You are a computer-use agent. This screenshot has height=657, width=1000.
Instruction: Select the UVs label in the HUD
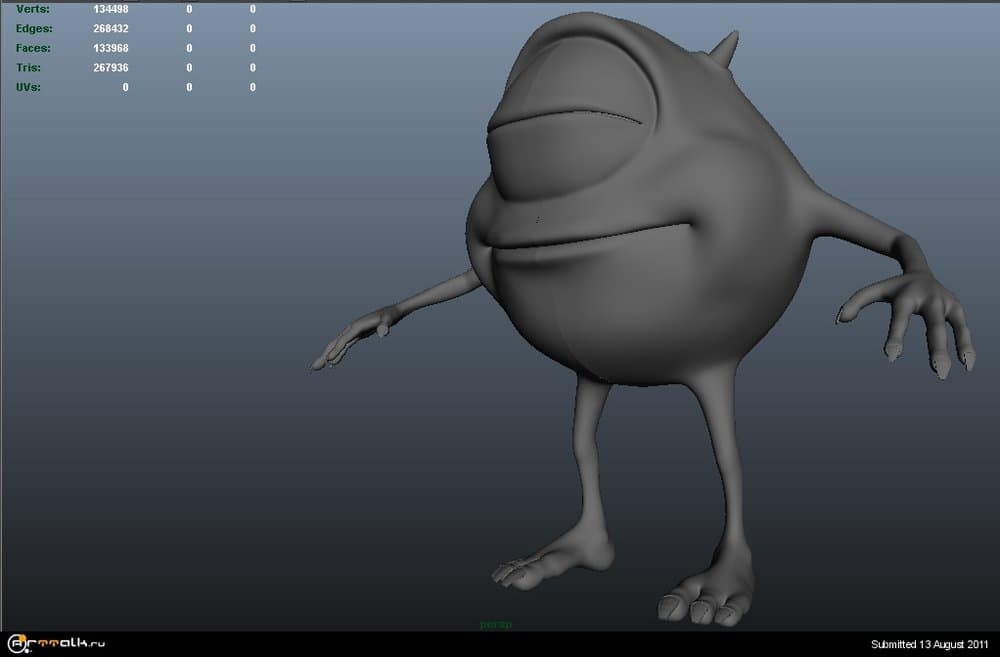coord(29,87)
